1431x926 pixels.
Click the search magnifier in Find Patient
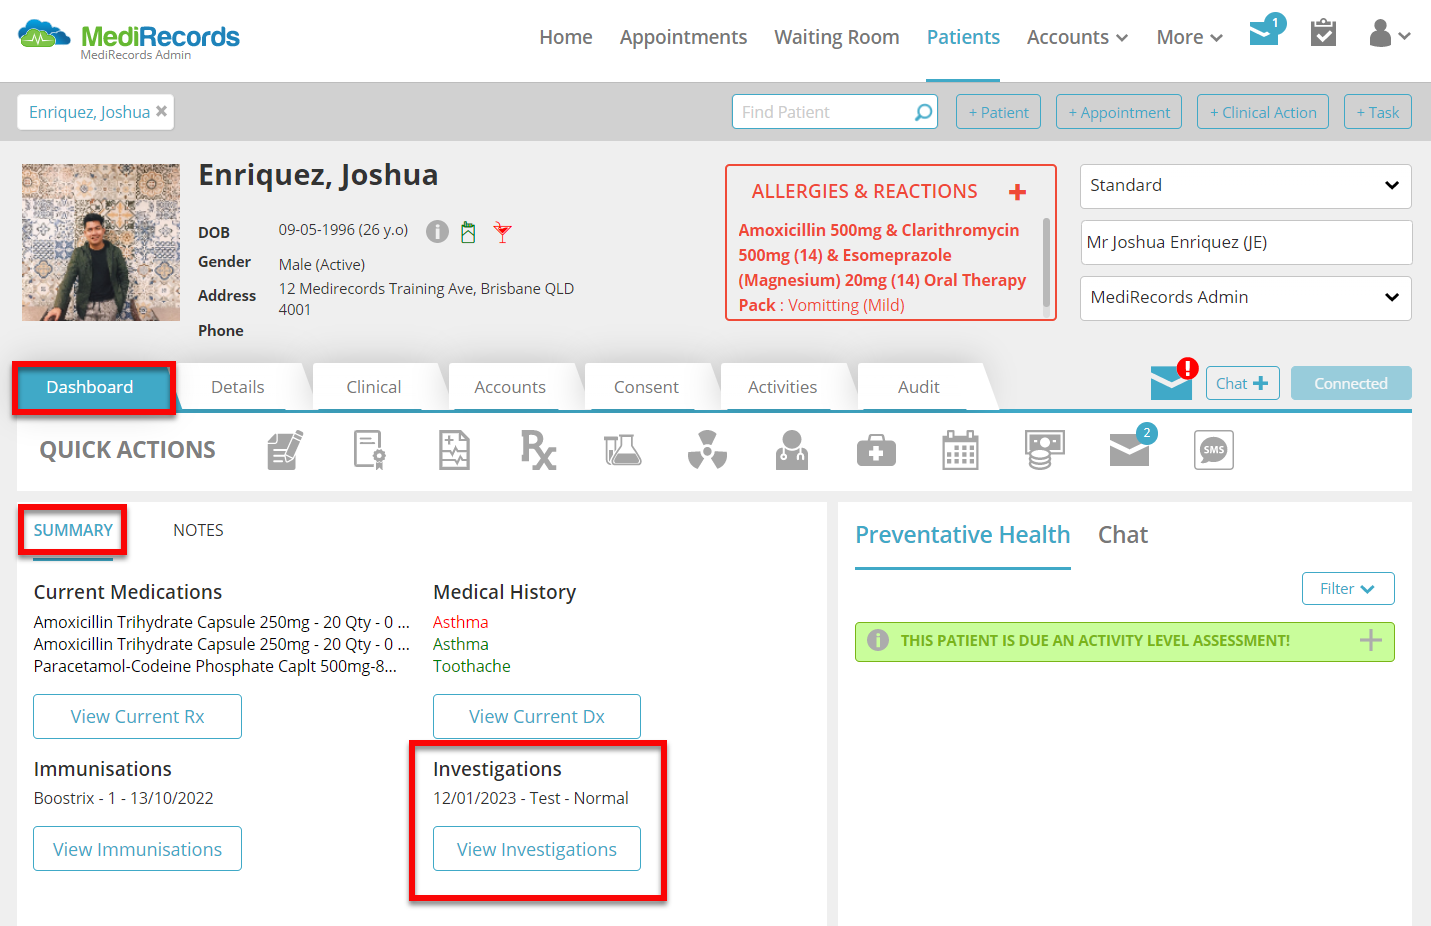pos(924,112)
